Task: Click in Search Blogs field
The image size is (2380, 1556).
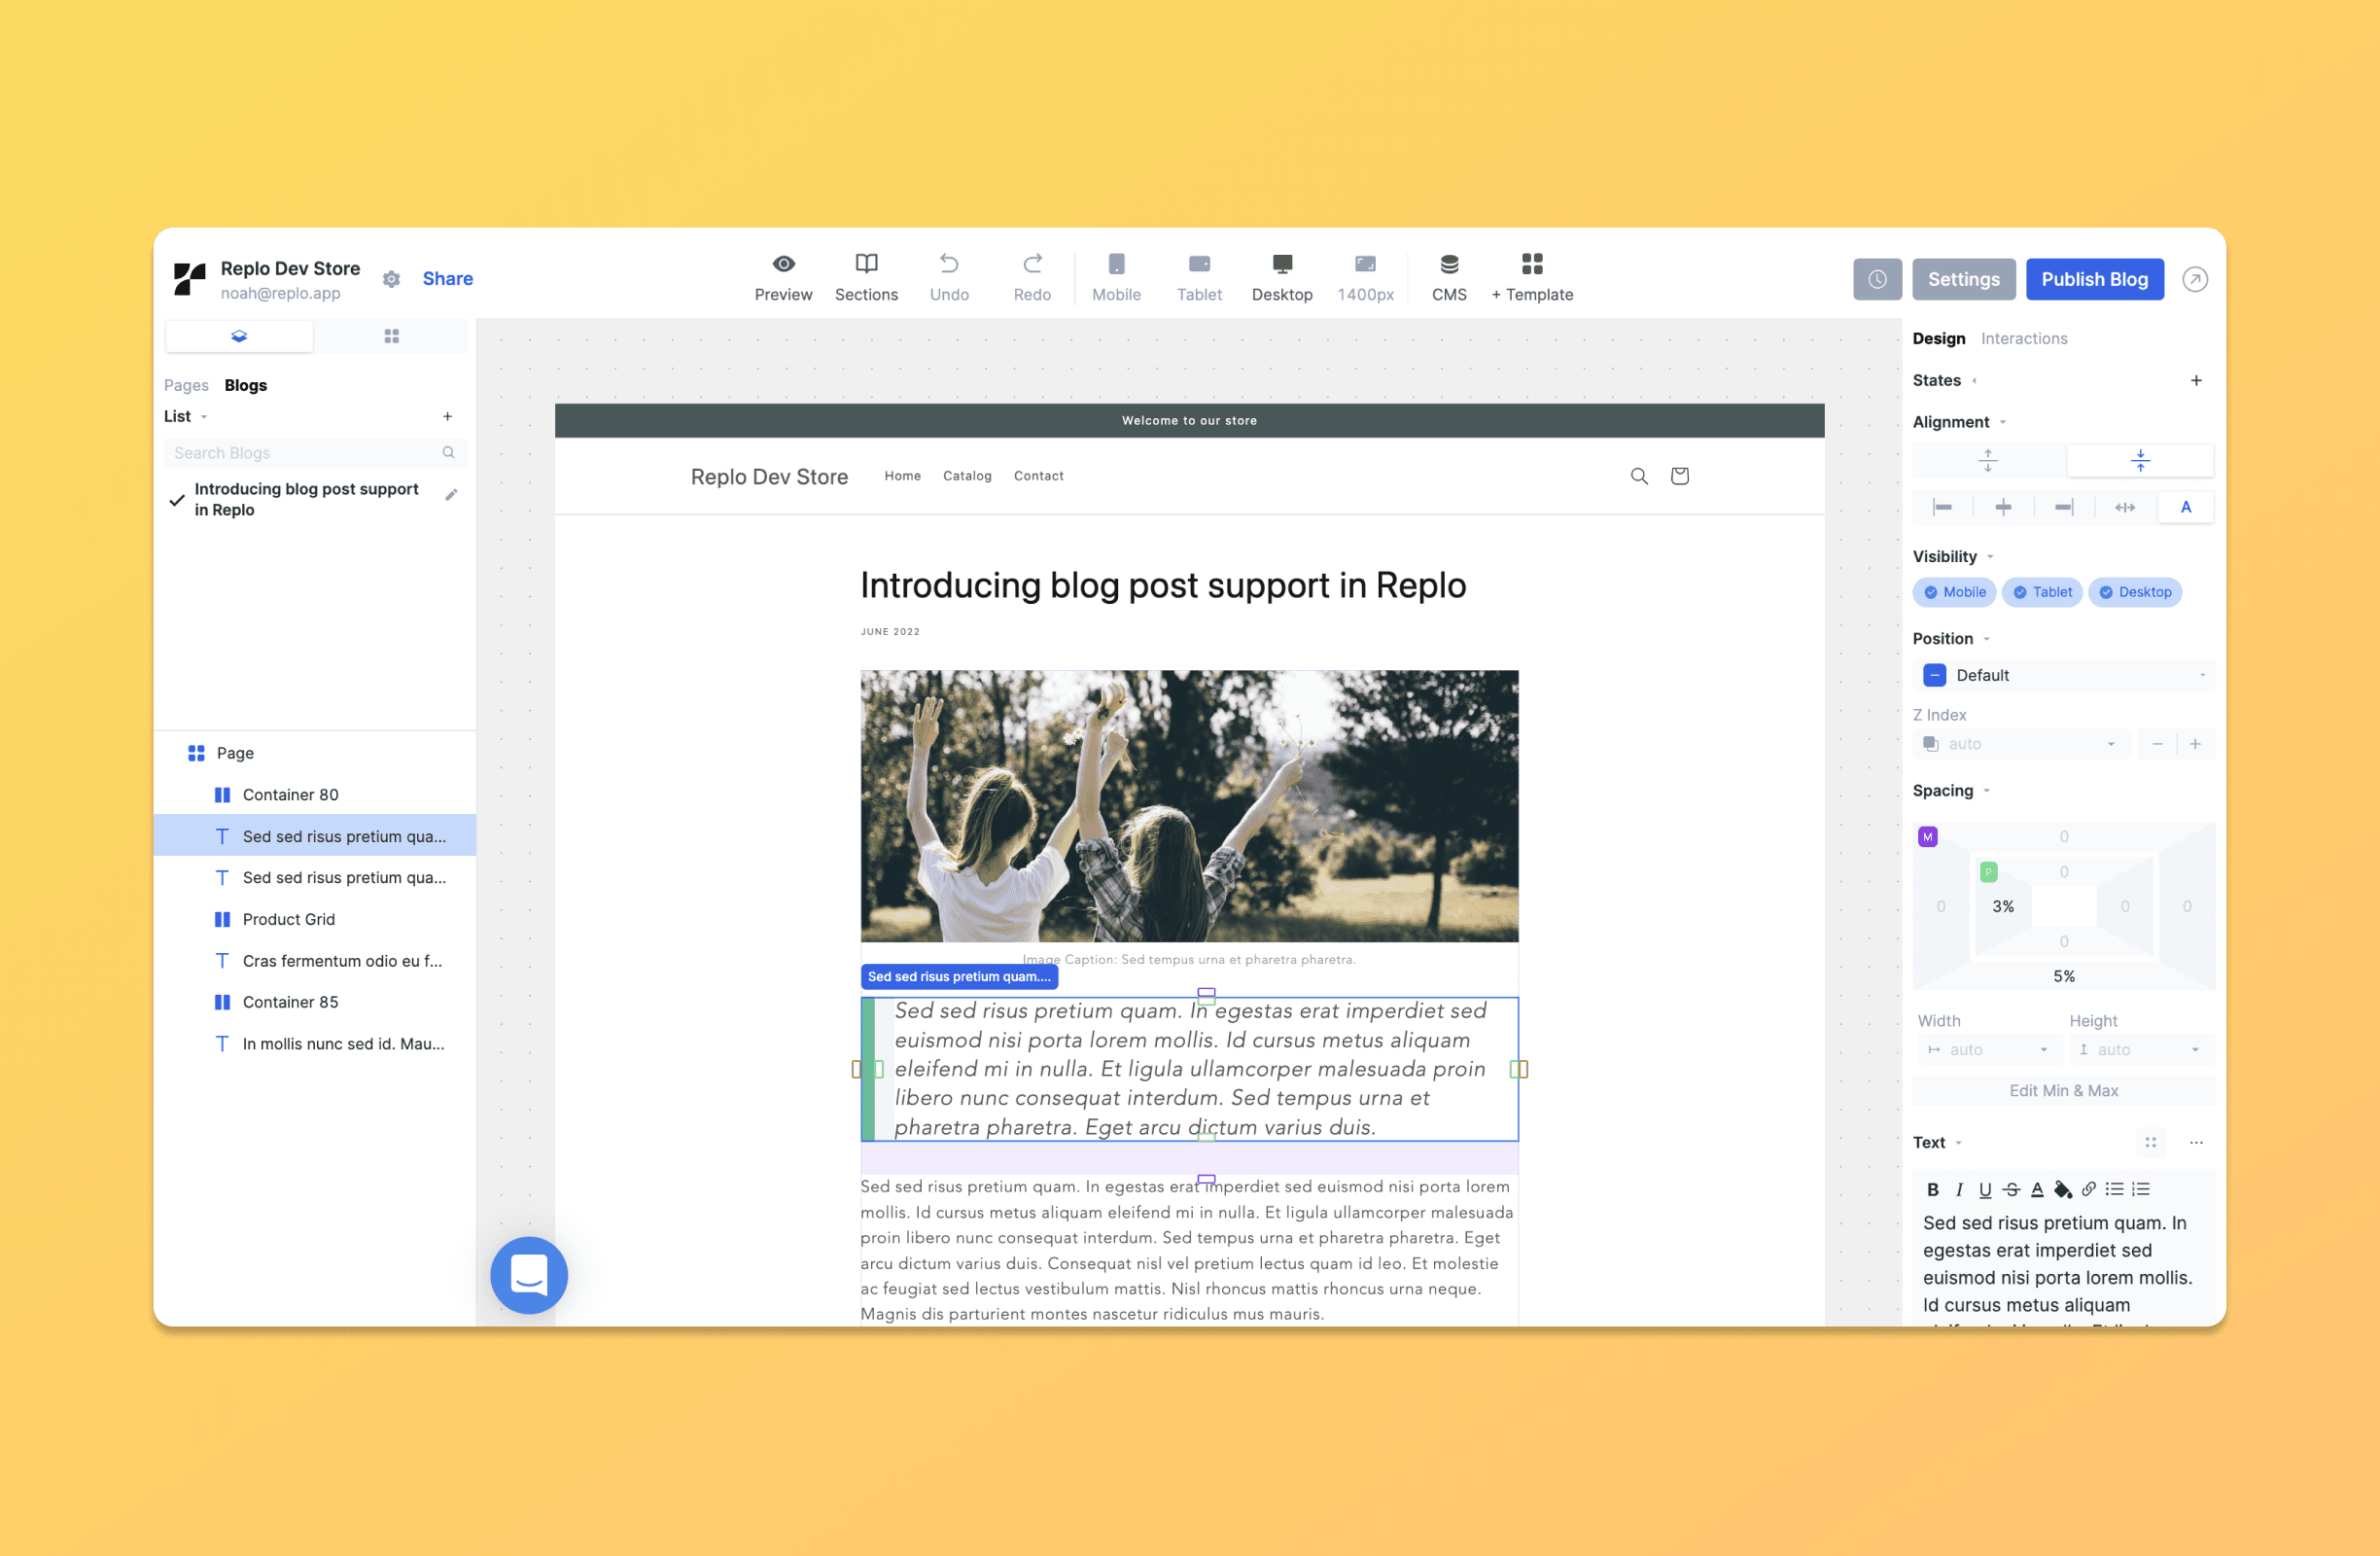Action: [314, 453]
